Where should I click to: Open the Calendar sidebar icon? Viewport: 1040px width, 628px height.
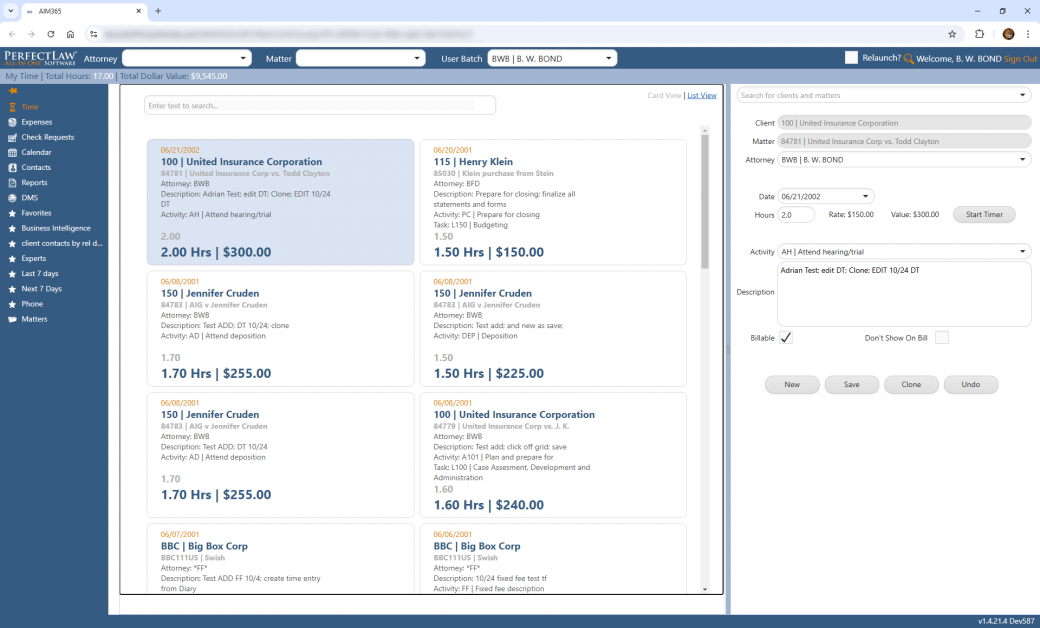pyautogui.click(x=12, y=152)
